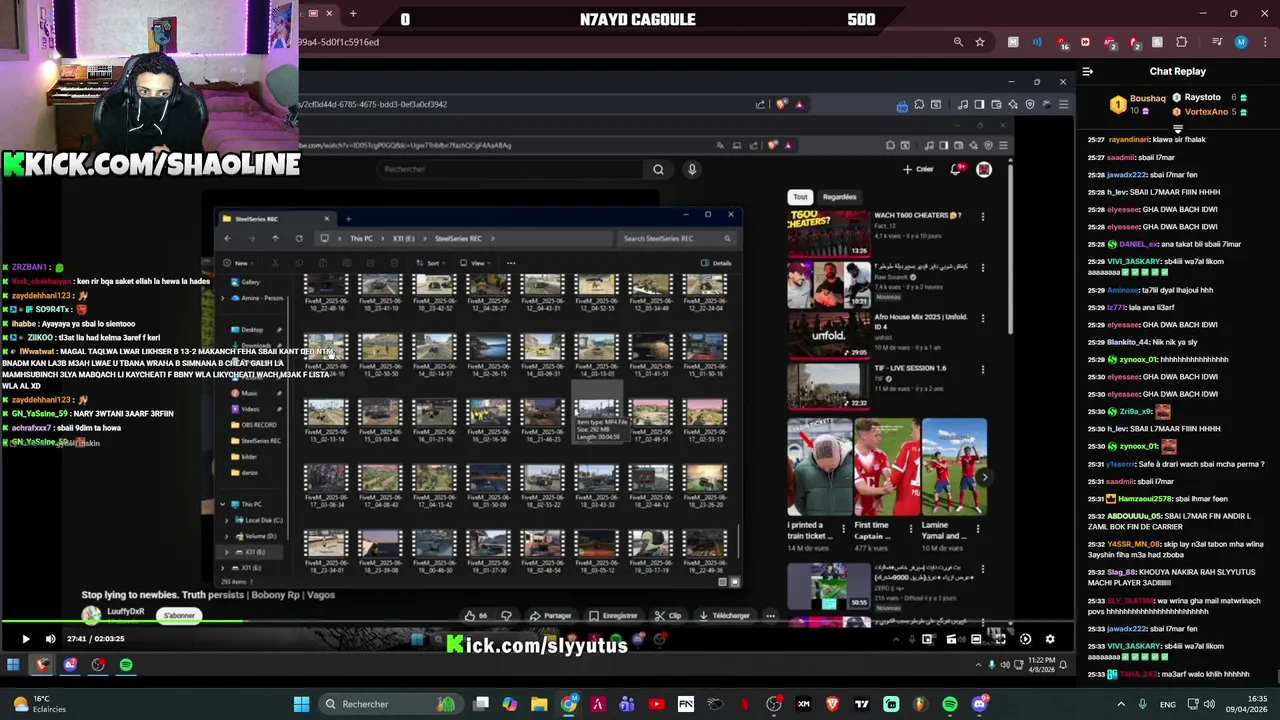This screenshot has height=720, width=1280.
Task: Open the Afro House Mix 2025 thumbnail
Action: 828,334
